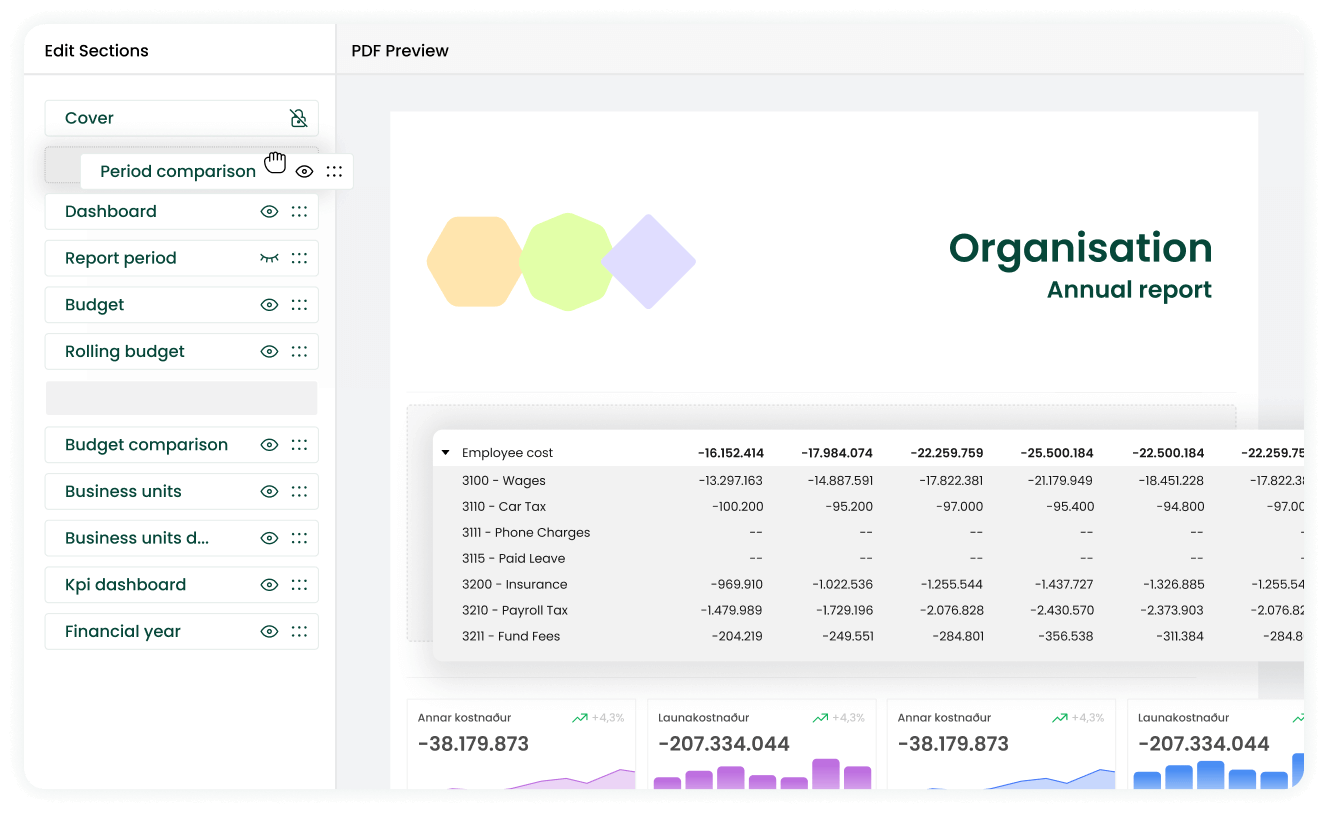The image size is (1329, 814).
Task: Click drag handle for Rolling budget
Action: pos(299,352)
